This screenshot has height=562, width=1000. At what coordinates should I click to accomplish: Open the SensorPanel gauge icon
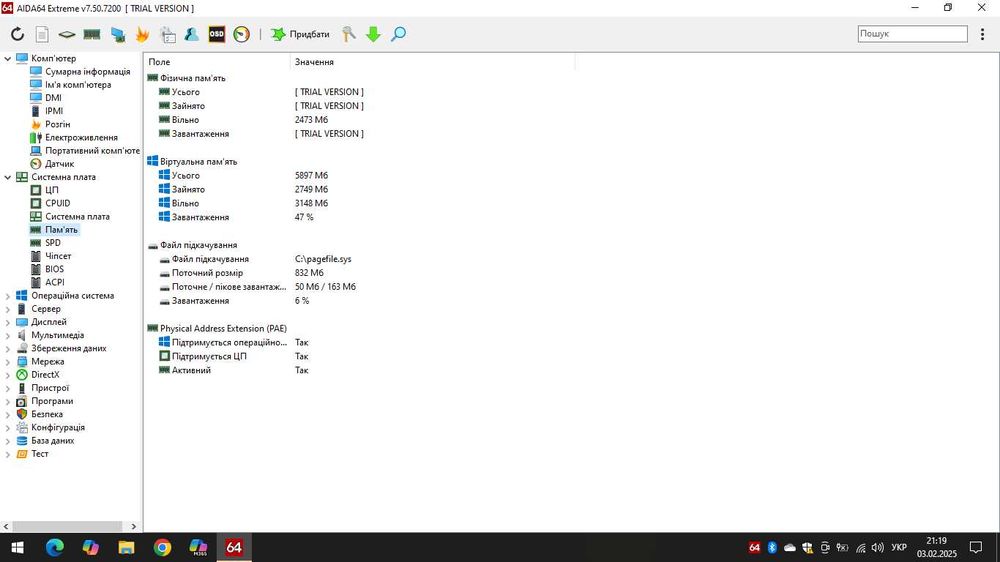[241, 34]
